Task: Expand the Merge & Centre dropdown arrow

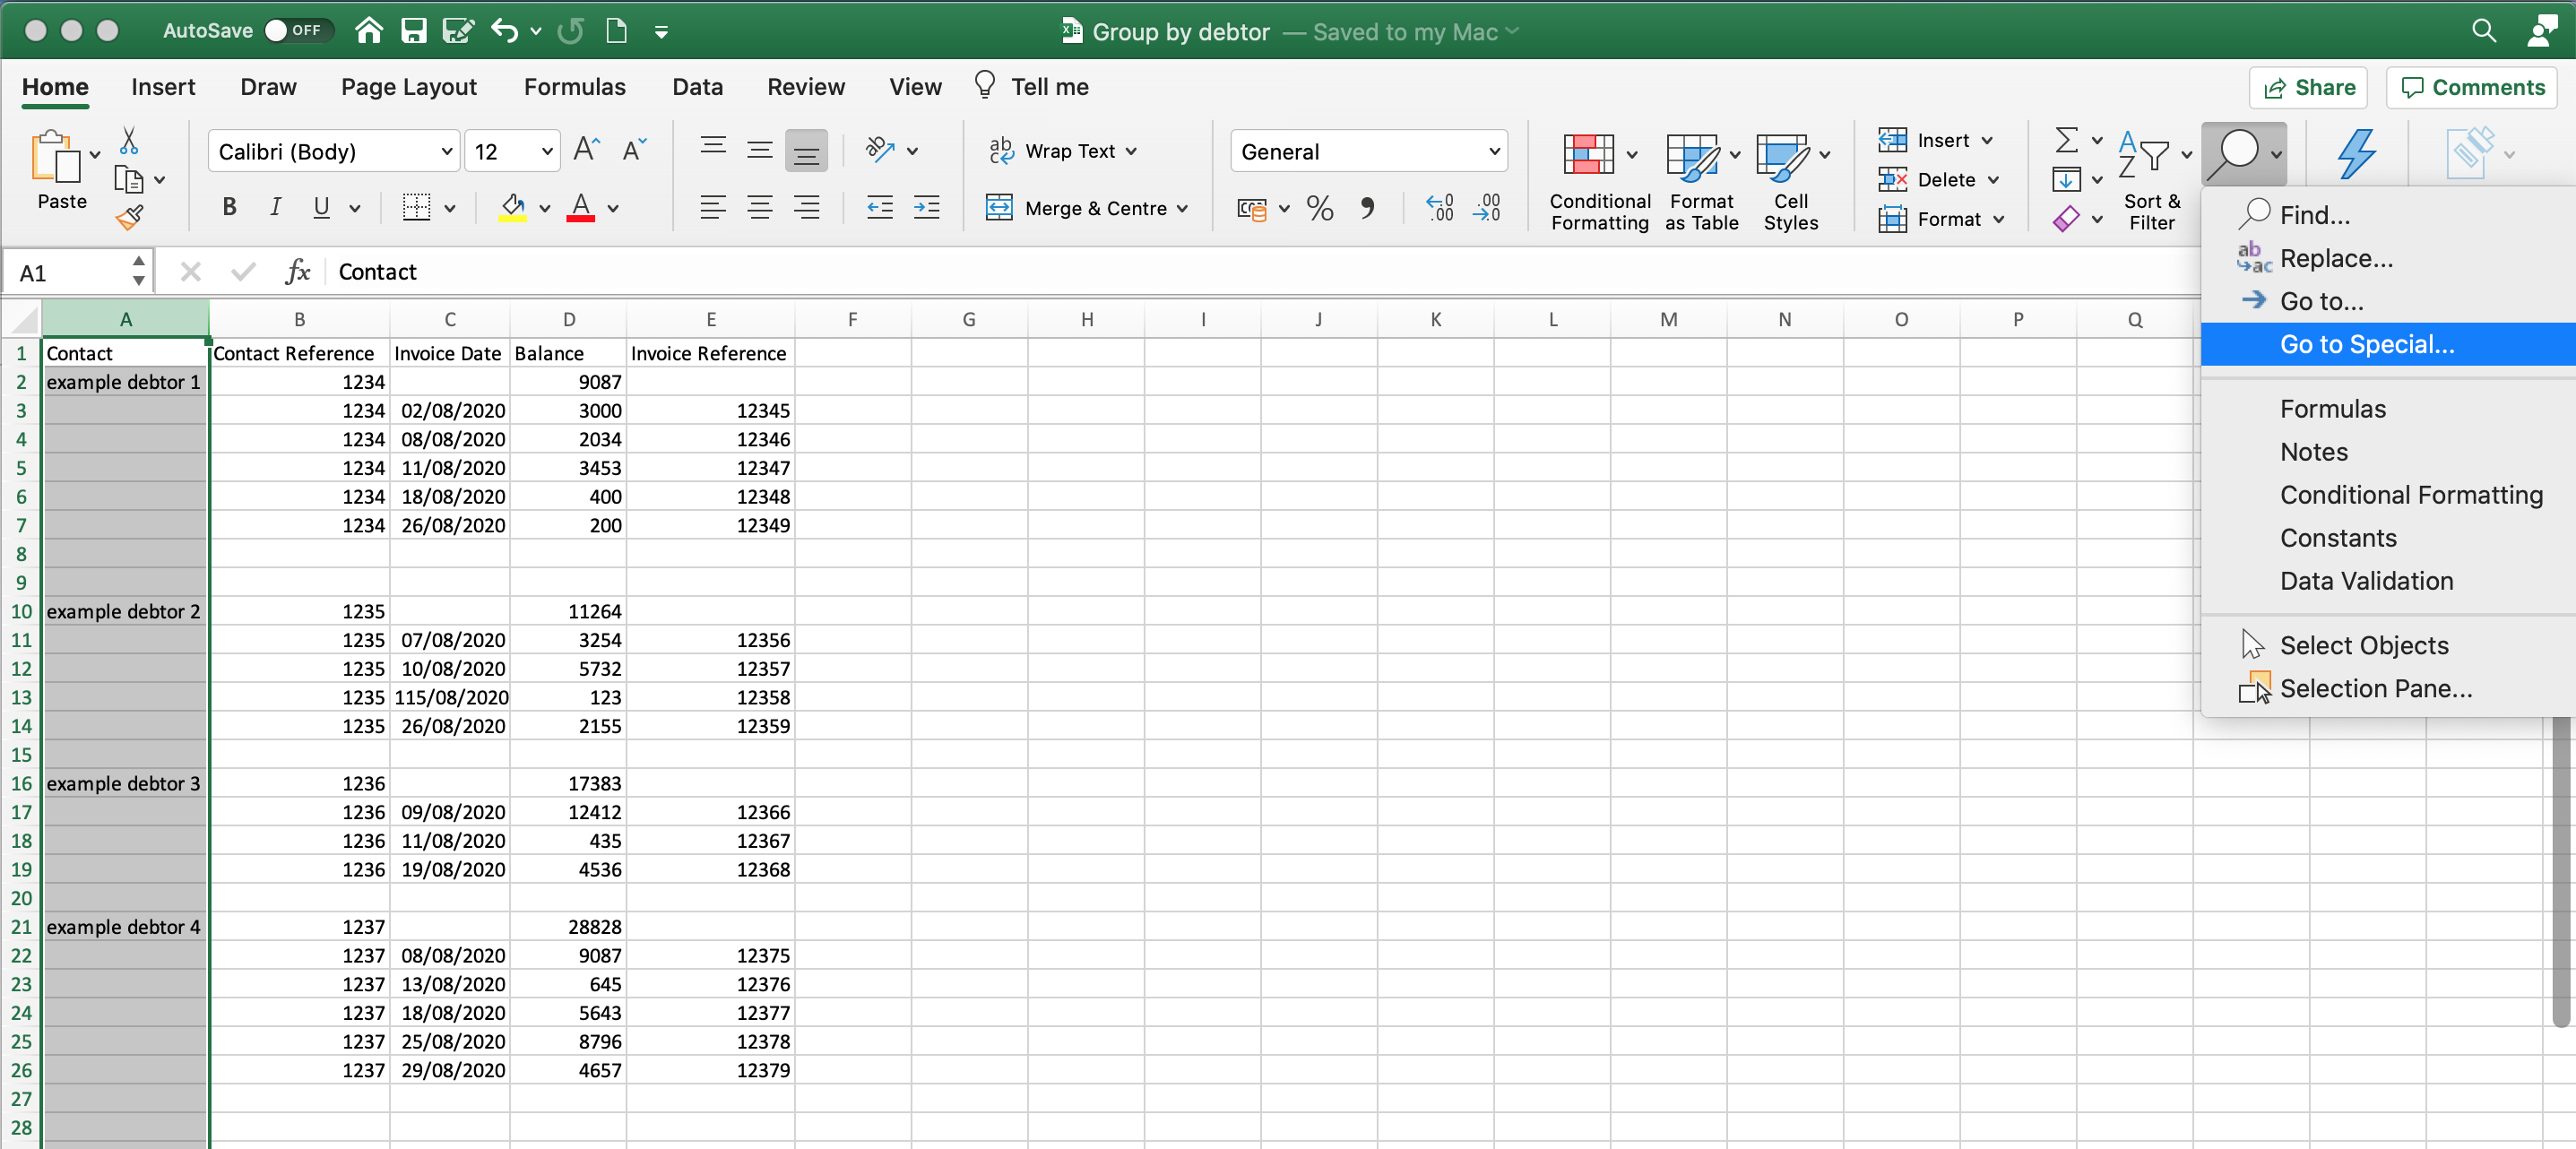Action: coord(1182,209)
